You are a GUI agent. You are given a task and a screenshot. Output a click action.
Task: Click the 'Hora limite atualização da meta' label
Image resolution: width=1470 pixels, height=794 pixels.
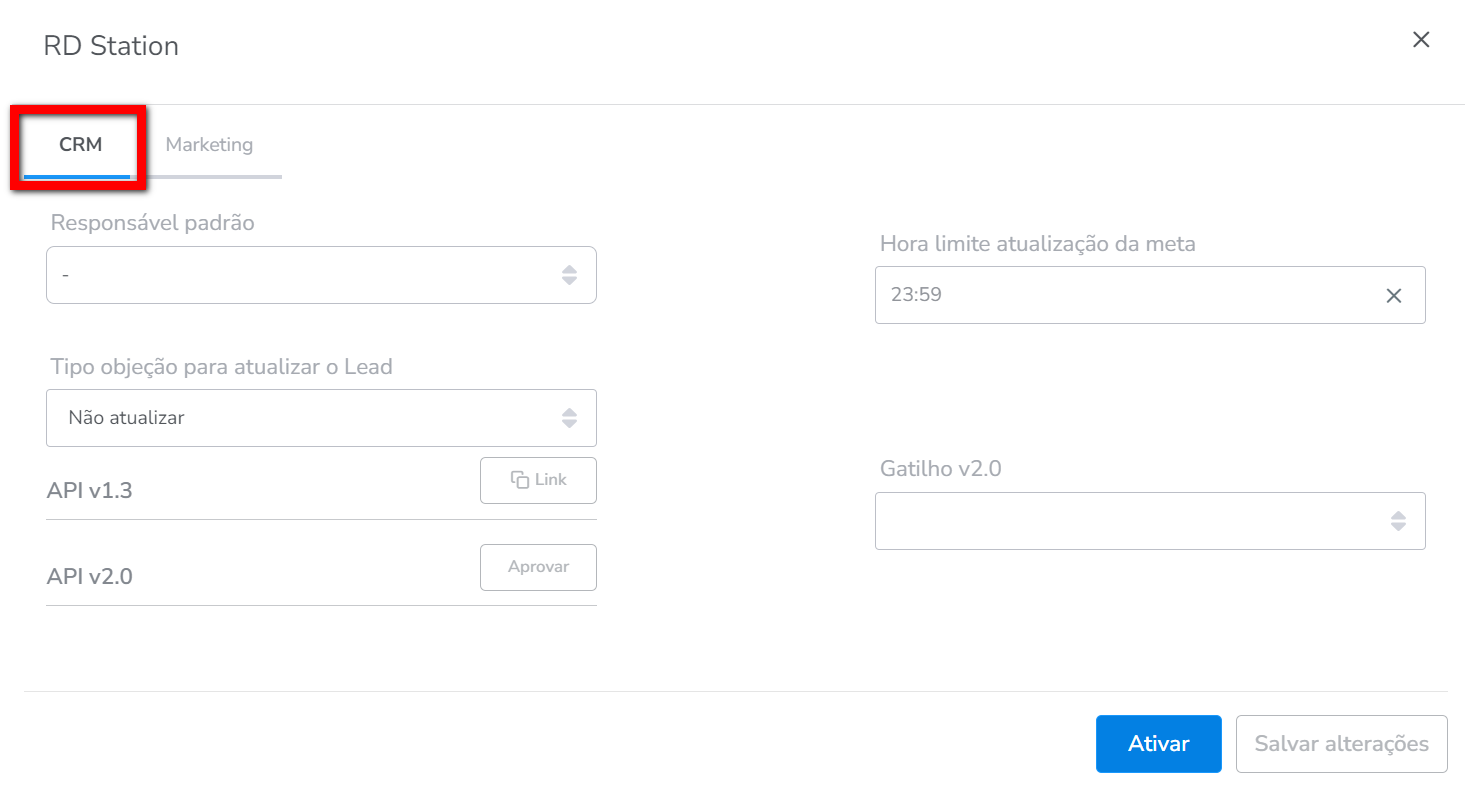tap(1037, 244)
